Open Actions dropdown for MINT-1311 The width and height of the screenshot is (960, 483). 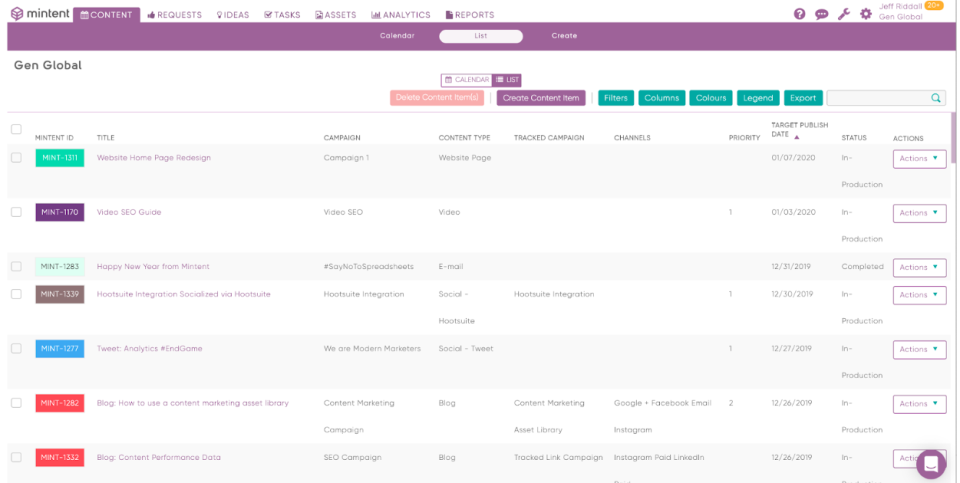pos(920,159)
